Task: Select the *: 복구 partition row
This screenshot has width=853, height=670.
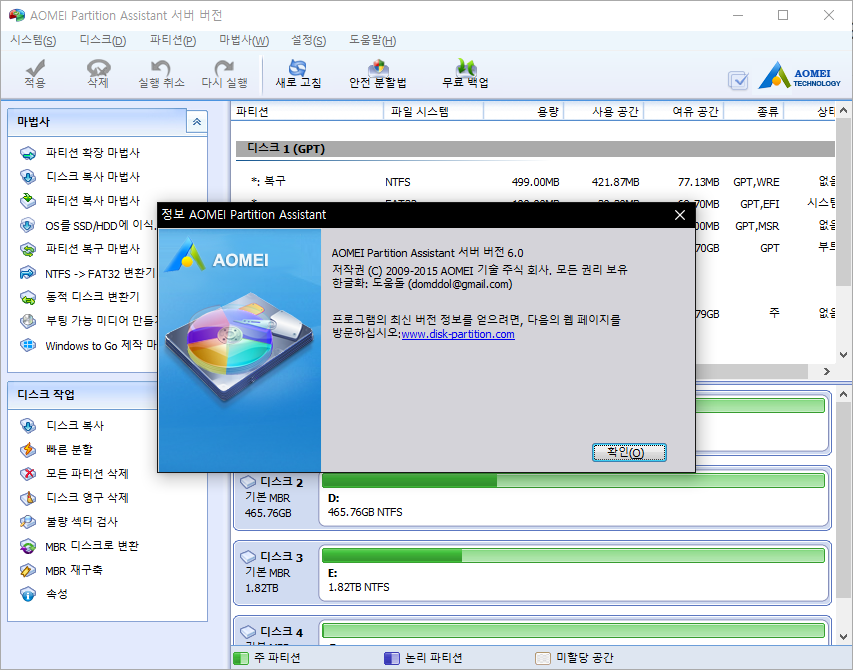Action: (535, 182)
